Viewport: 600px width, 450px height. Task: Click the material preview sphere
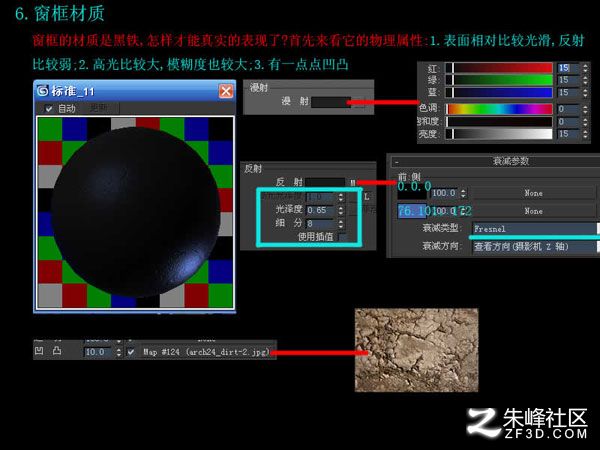[135, 213]
